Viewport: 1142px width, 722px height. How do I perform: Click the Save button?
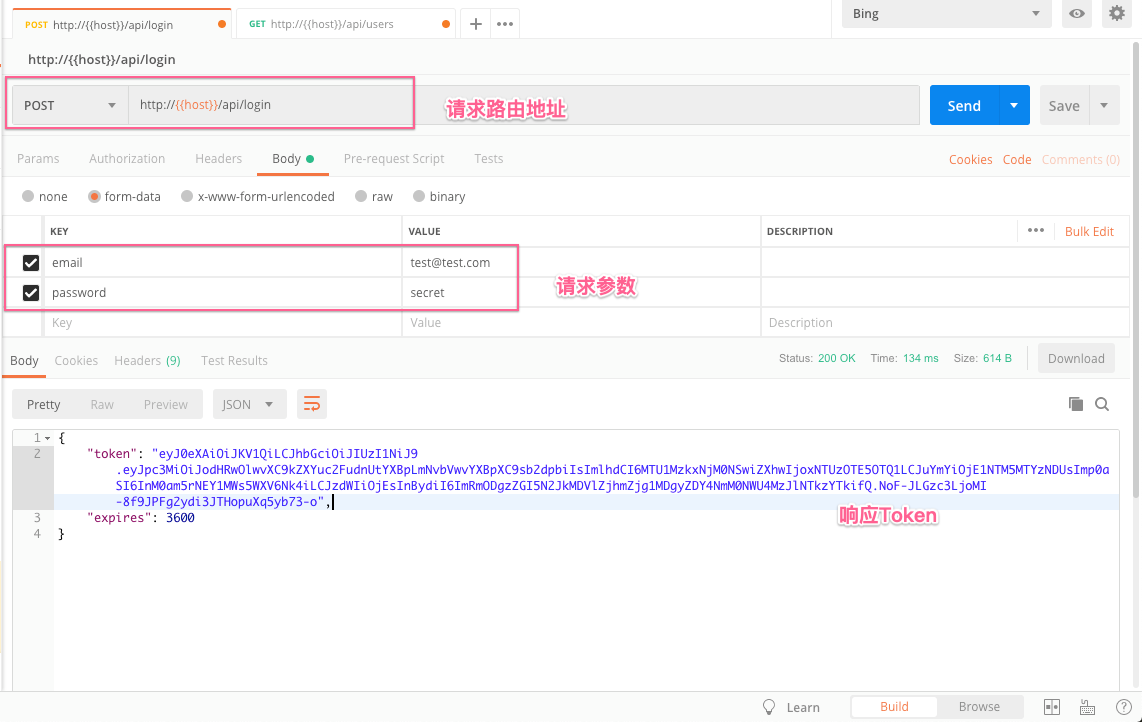1064,105
